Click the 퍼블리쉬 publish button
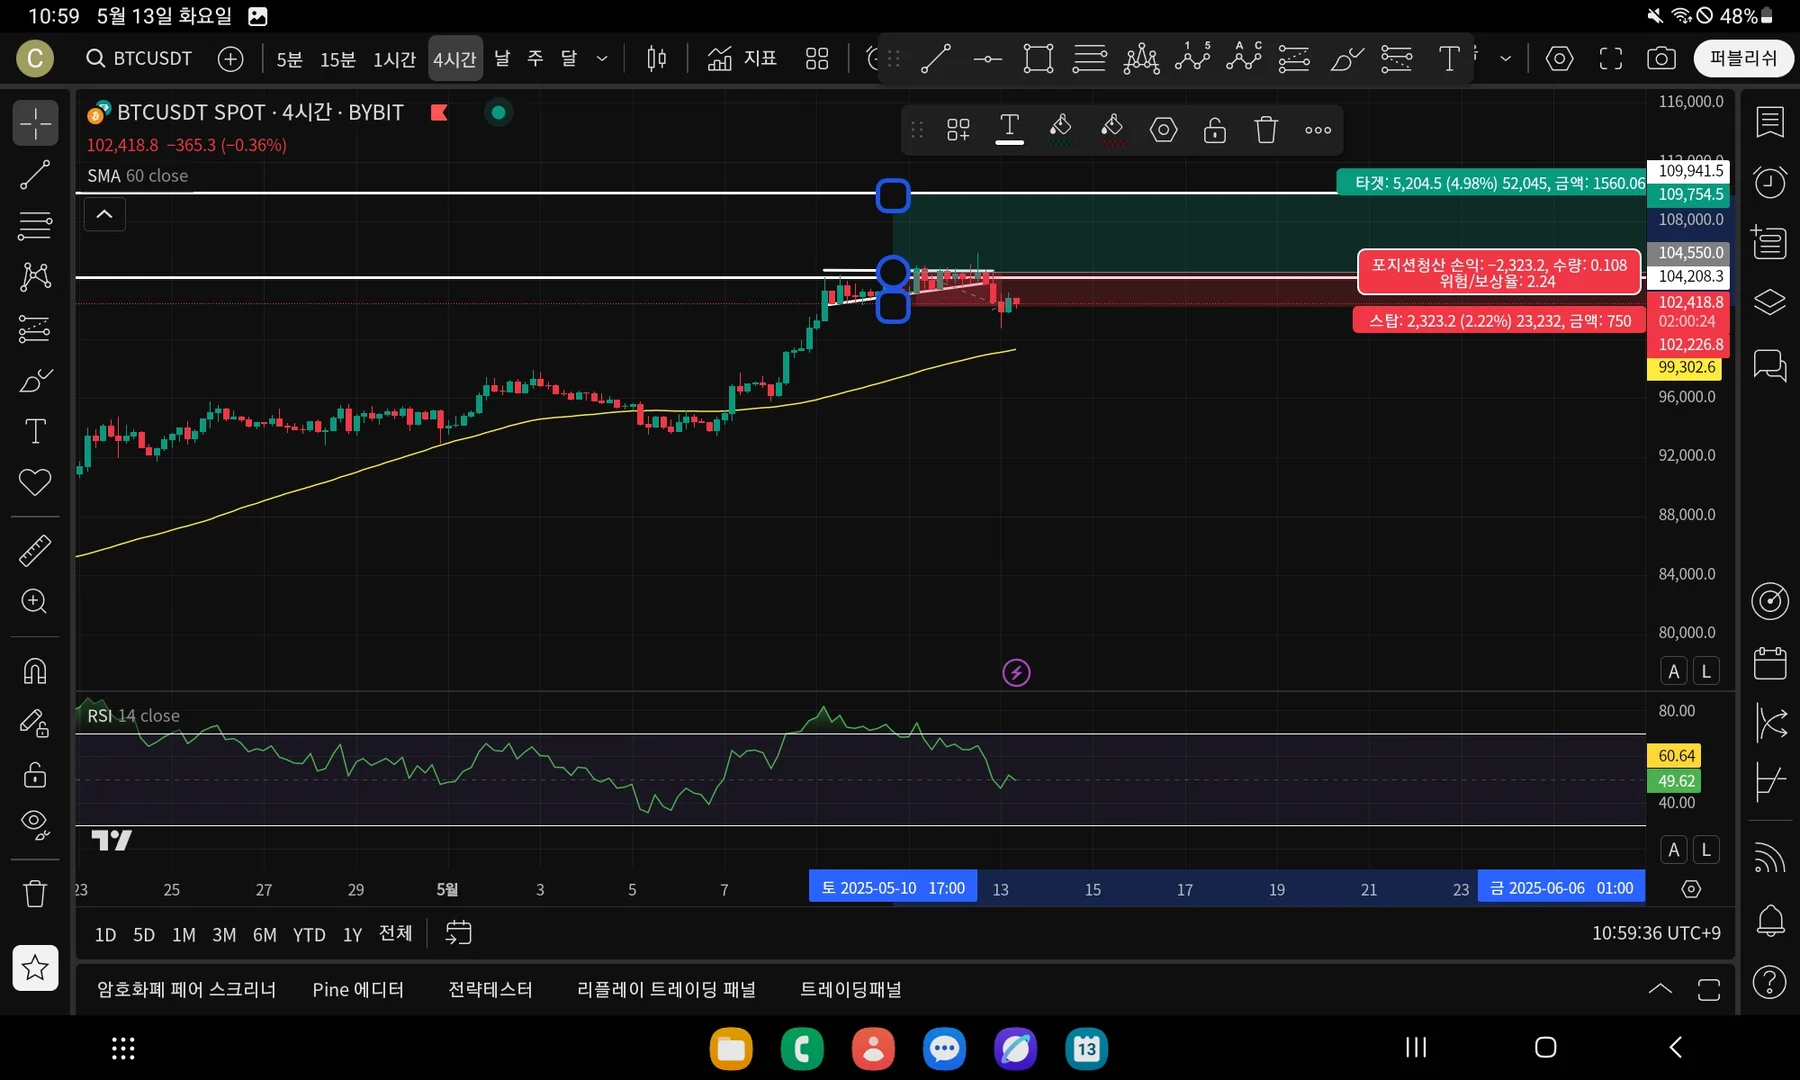 1743,59
